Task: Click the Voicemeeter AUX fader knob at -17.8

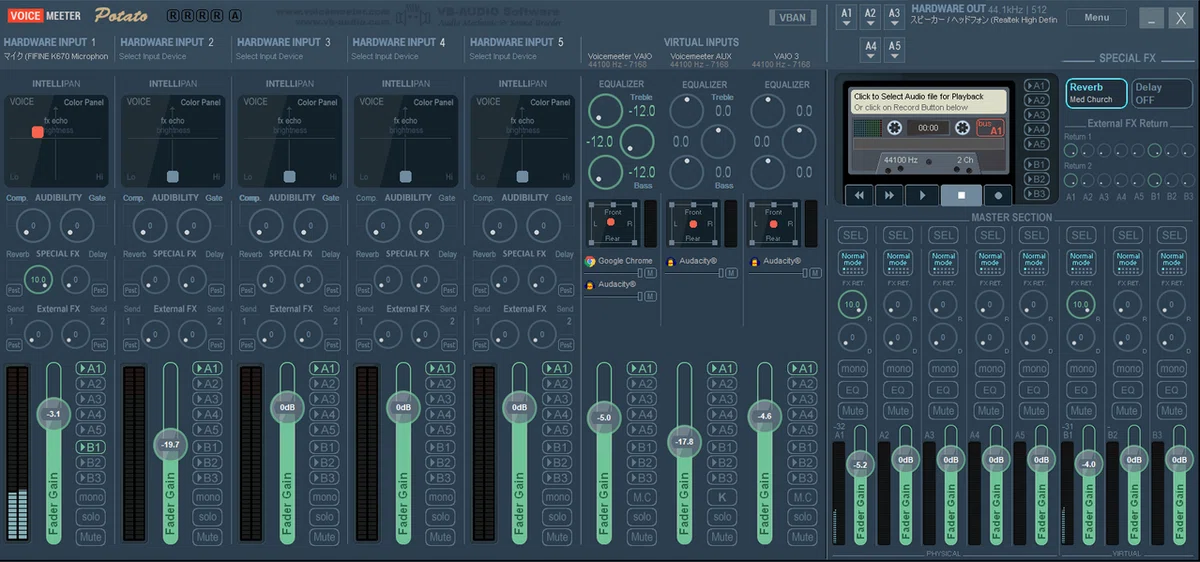Action: point(684,441)
